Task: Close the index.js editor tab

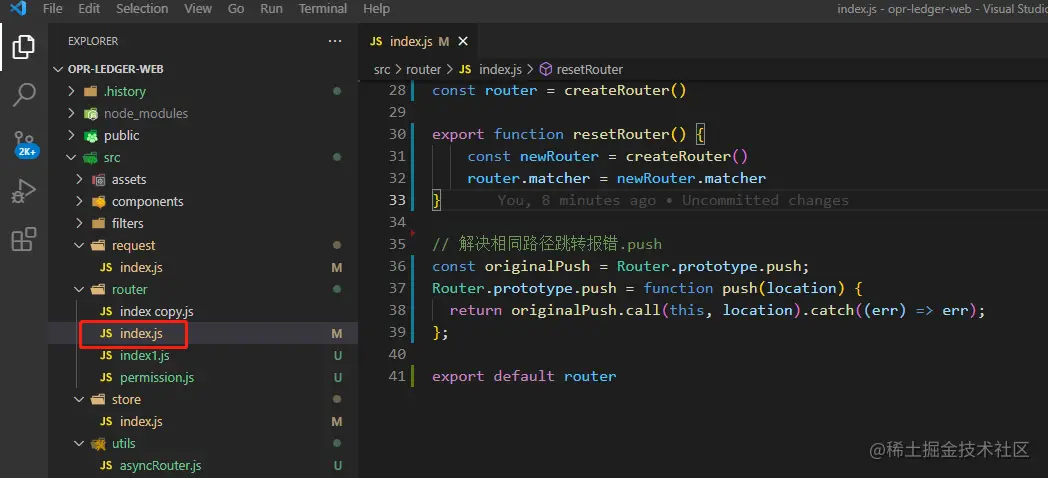Action: coord(463,41)
